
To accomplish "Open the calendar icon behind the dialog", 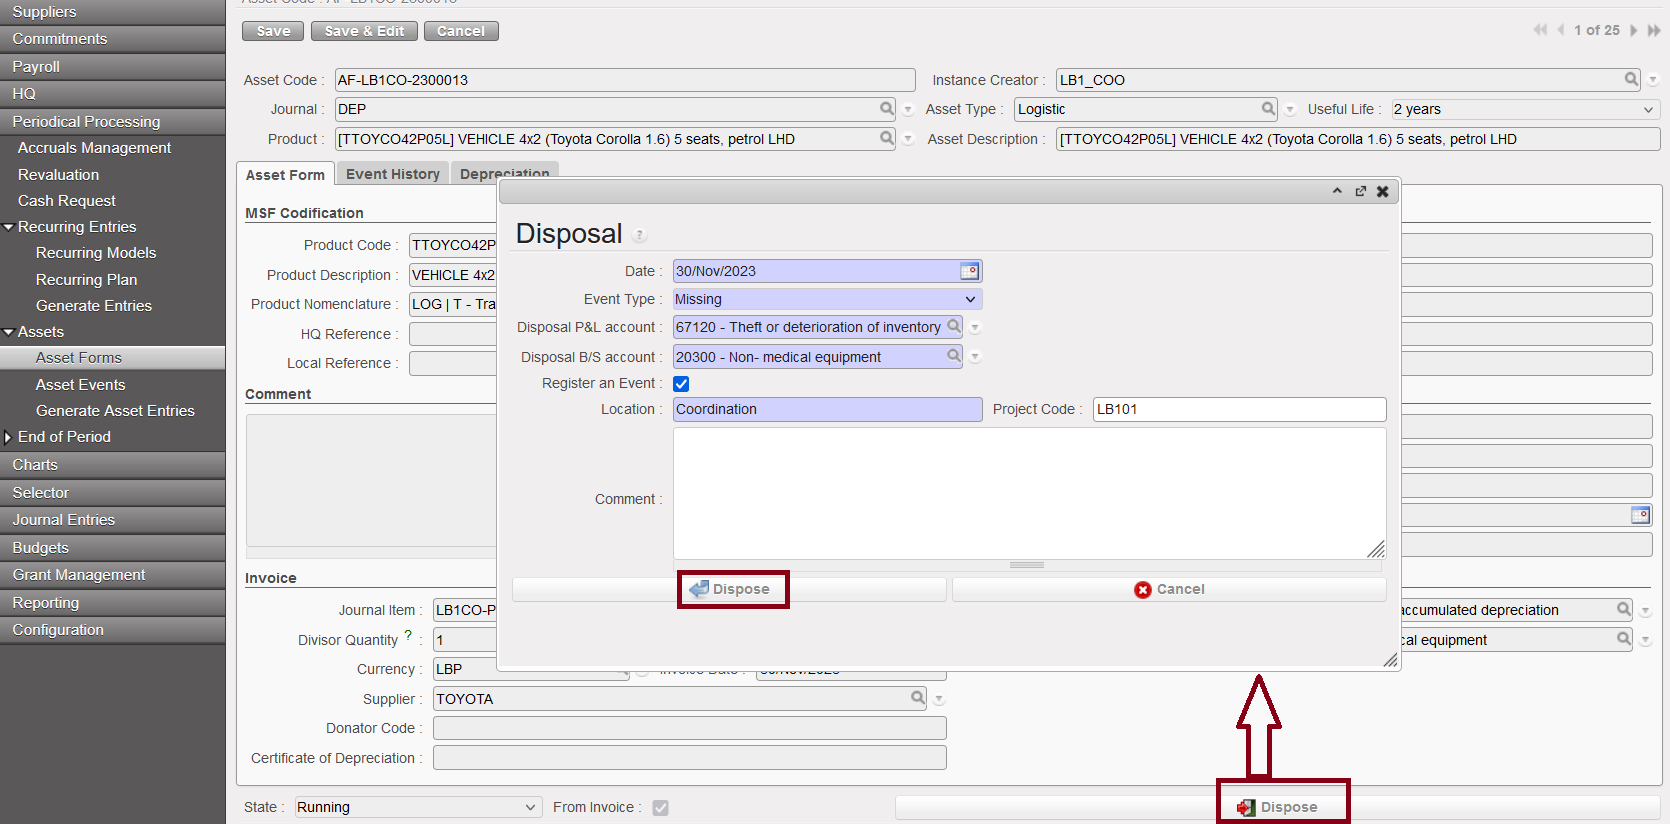I will pyautogui.click(x=1640, y=515).
